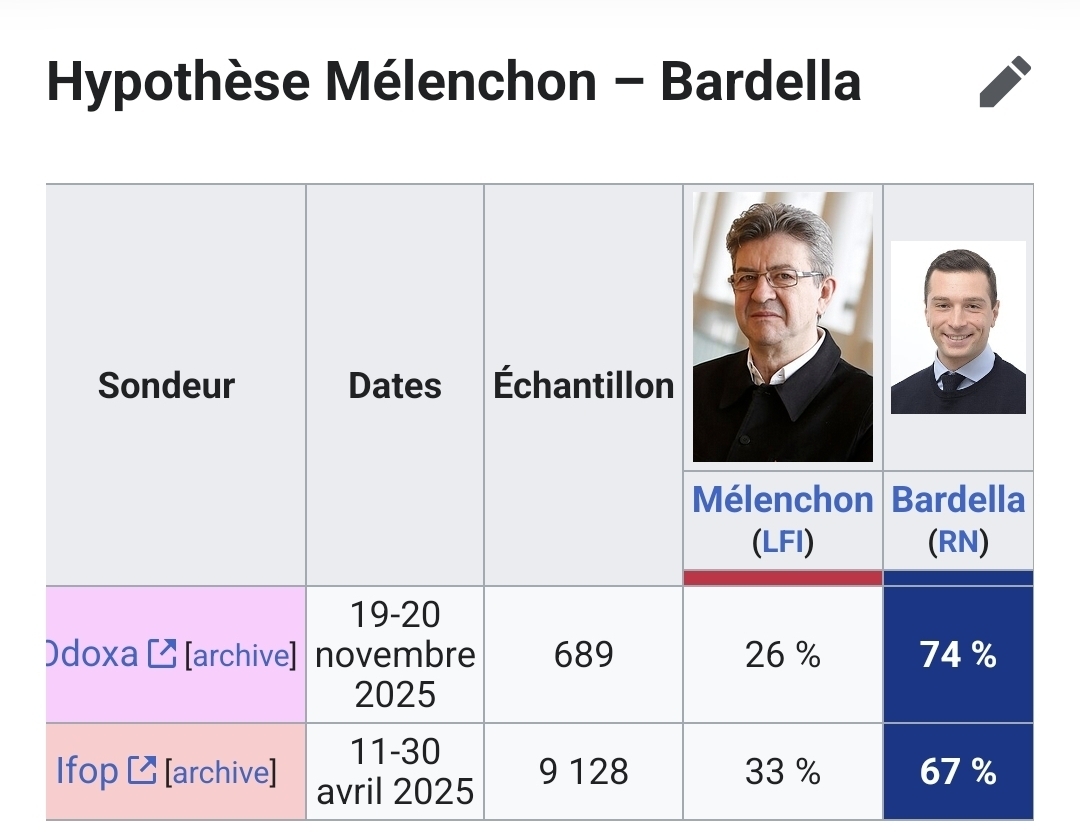Click the external link icon next to Ifop
The width and height of the screenshot is (1080, 840).
tap(142, 771)
